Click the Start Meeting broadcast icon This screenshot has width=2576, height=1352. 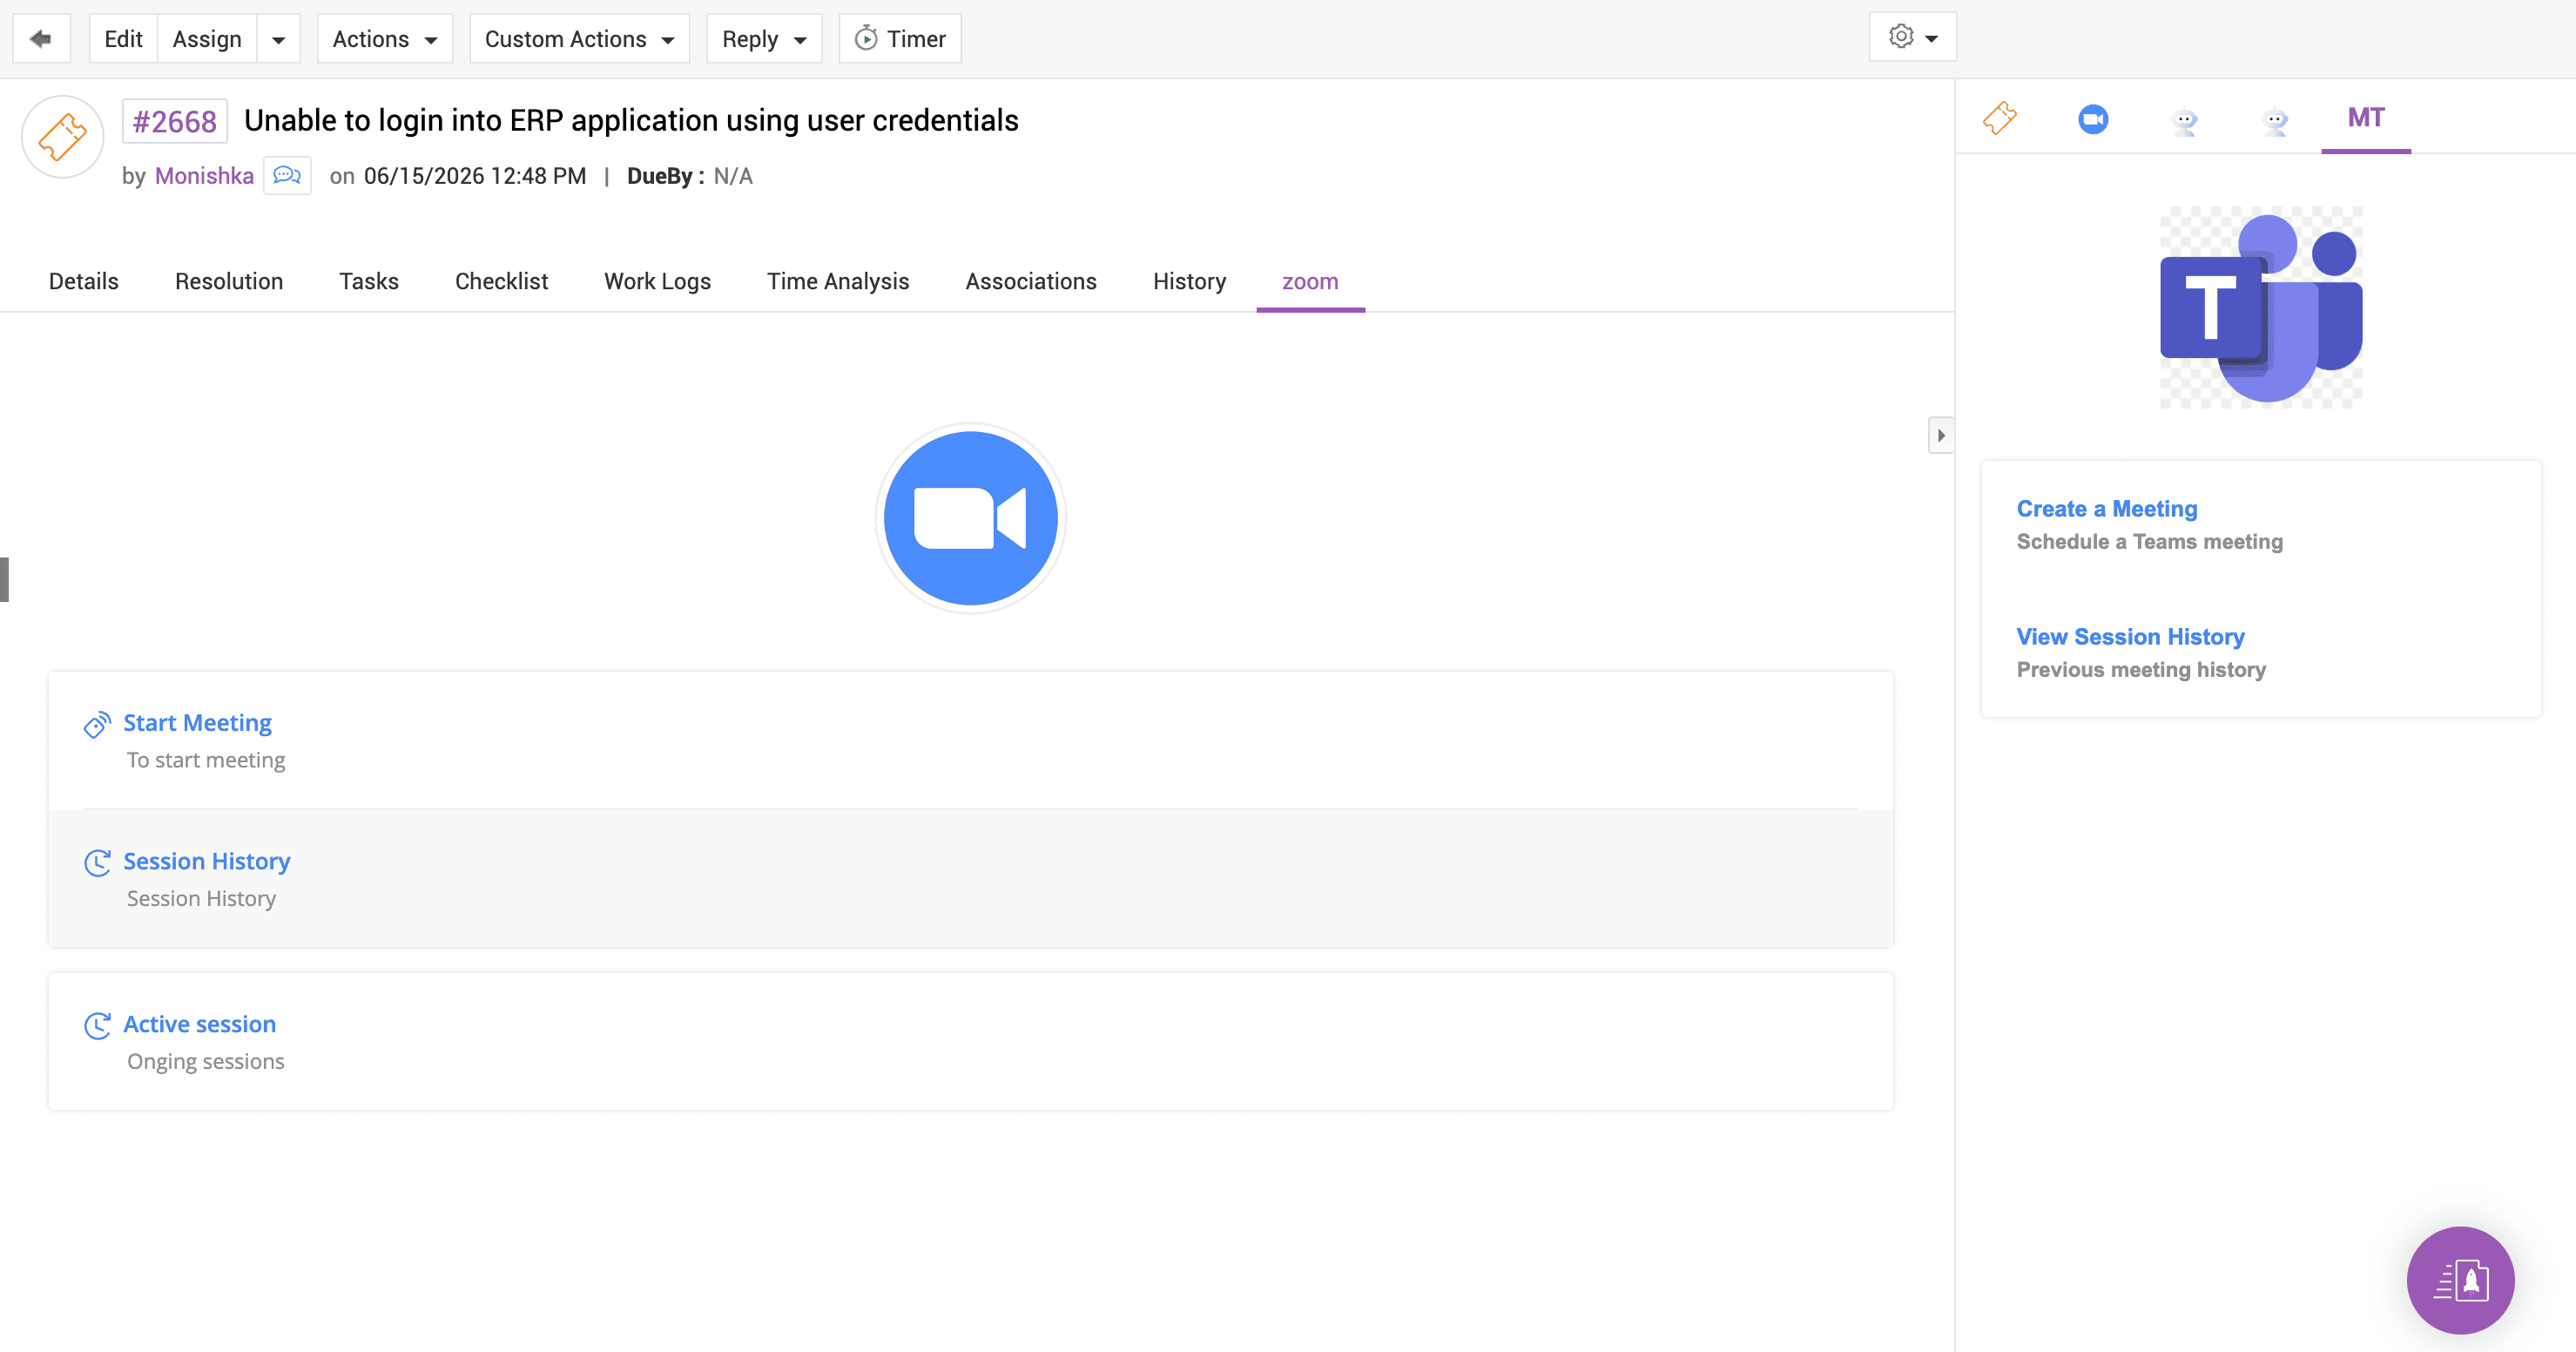coord(97,724)
